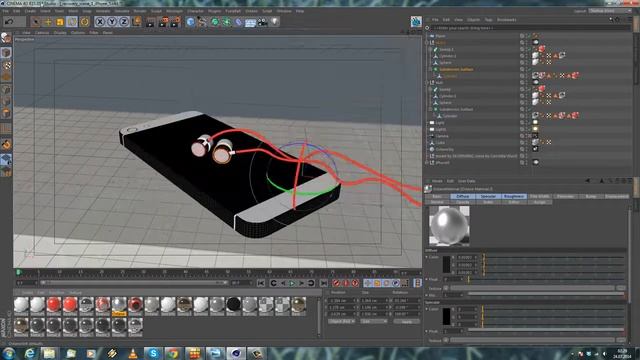Click the red Record Active Objects icon

(x=336, y=283)
